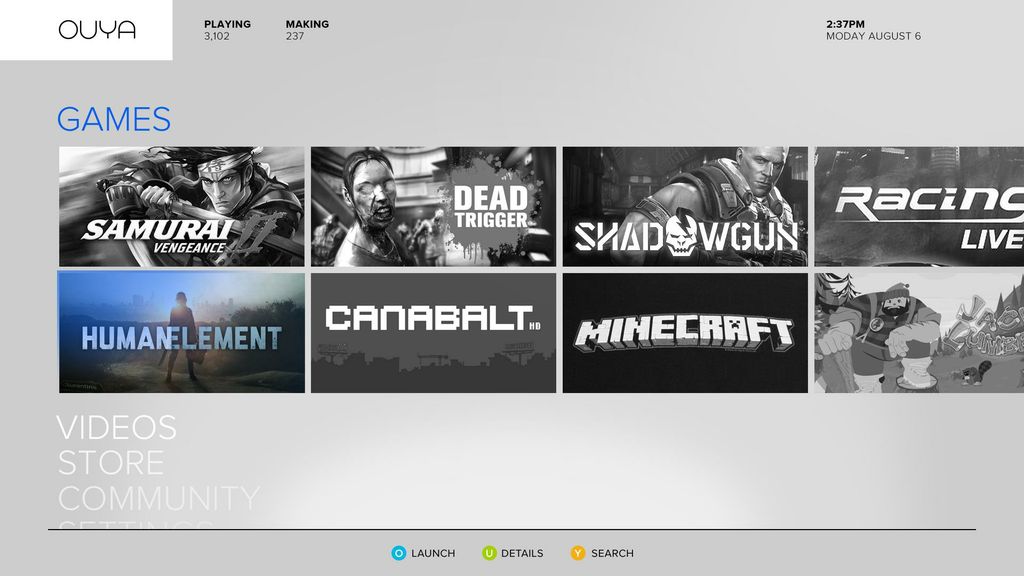The image size is (1024, 576).
Task: Open the Shadowgun game tile
Action: coord(685,207)
